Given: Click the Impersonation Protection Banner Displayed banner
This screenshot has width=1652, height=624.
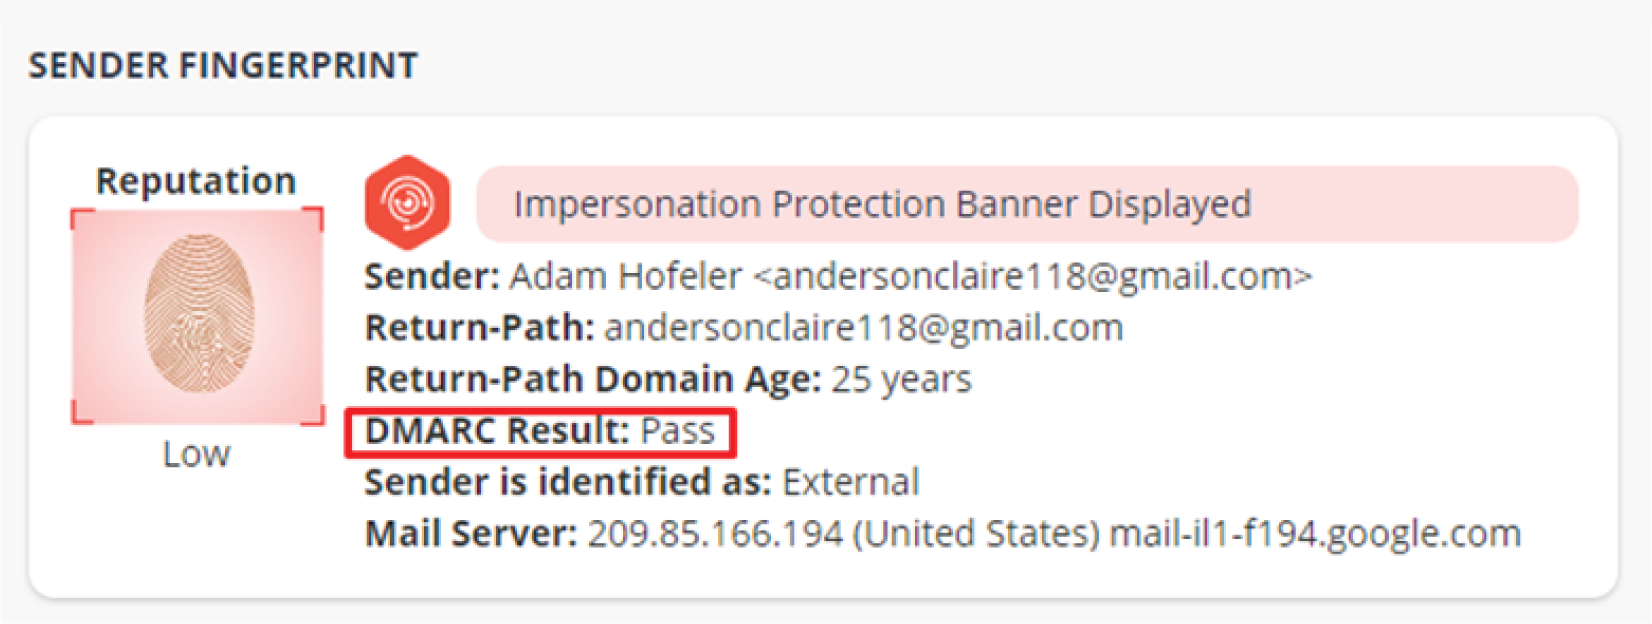Looking at the screenshot, I should point(1026,204).
